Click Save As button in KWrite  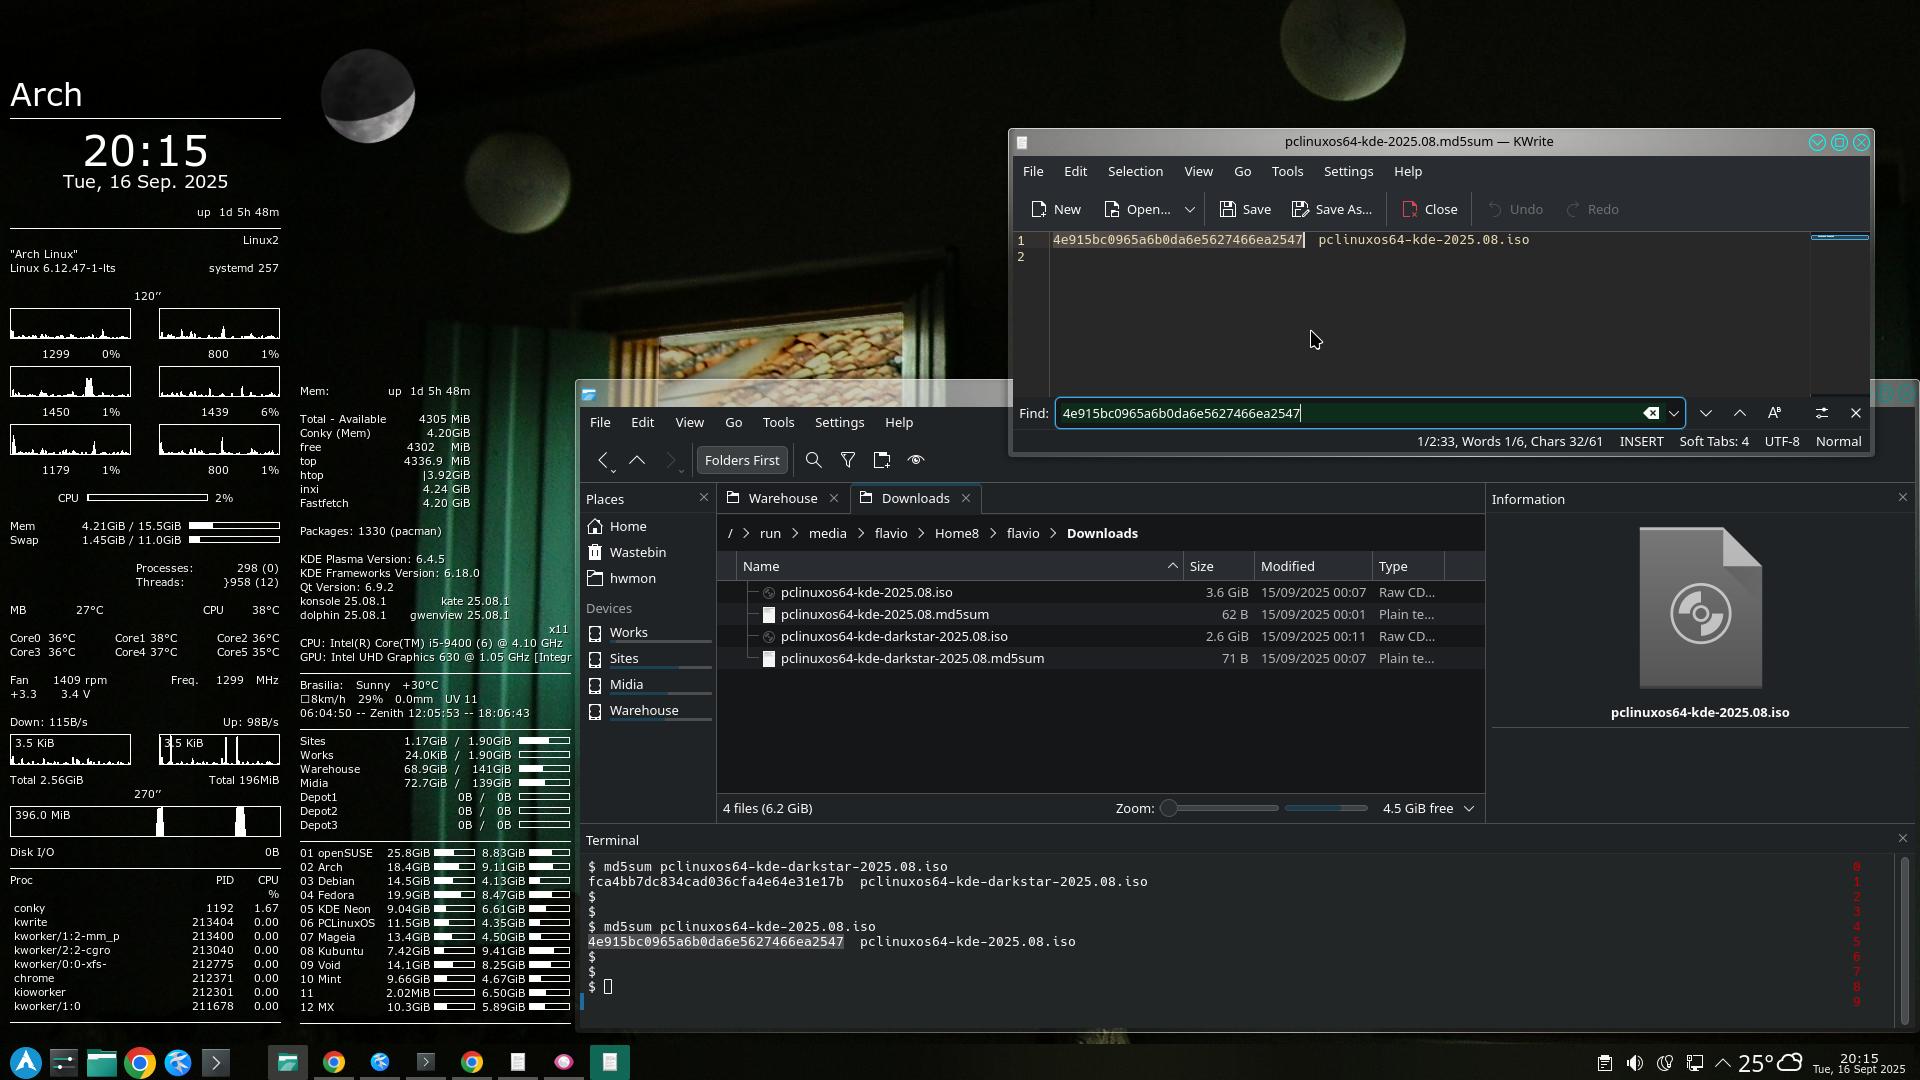click(1332, 209)
